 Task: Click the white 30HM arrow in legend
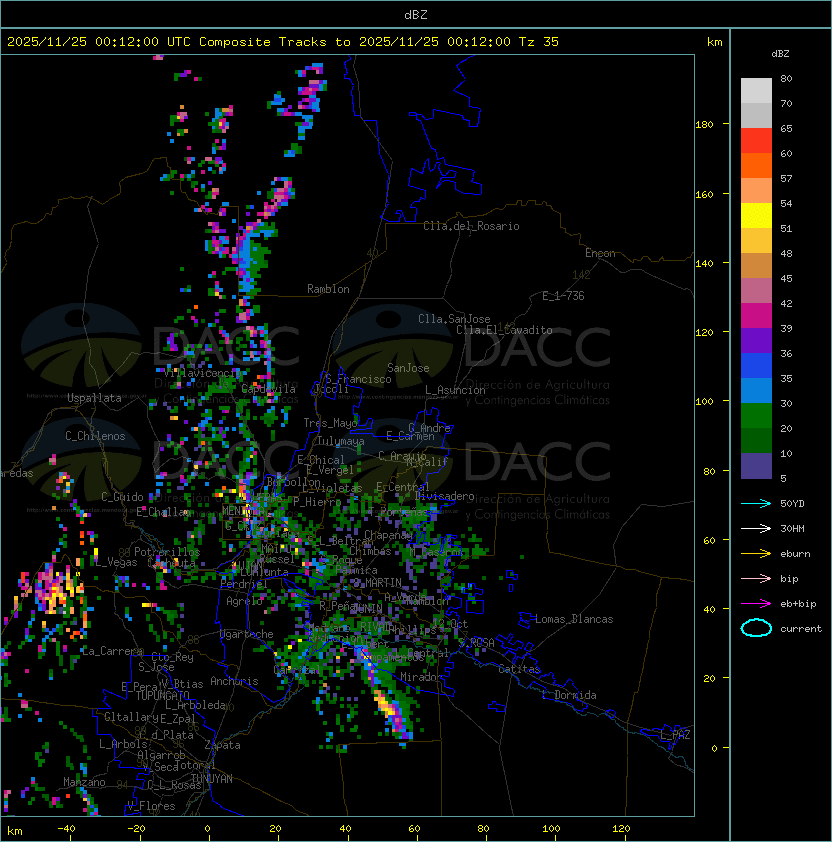[x=756, y=528]
